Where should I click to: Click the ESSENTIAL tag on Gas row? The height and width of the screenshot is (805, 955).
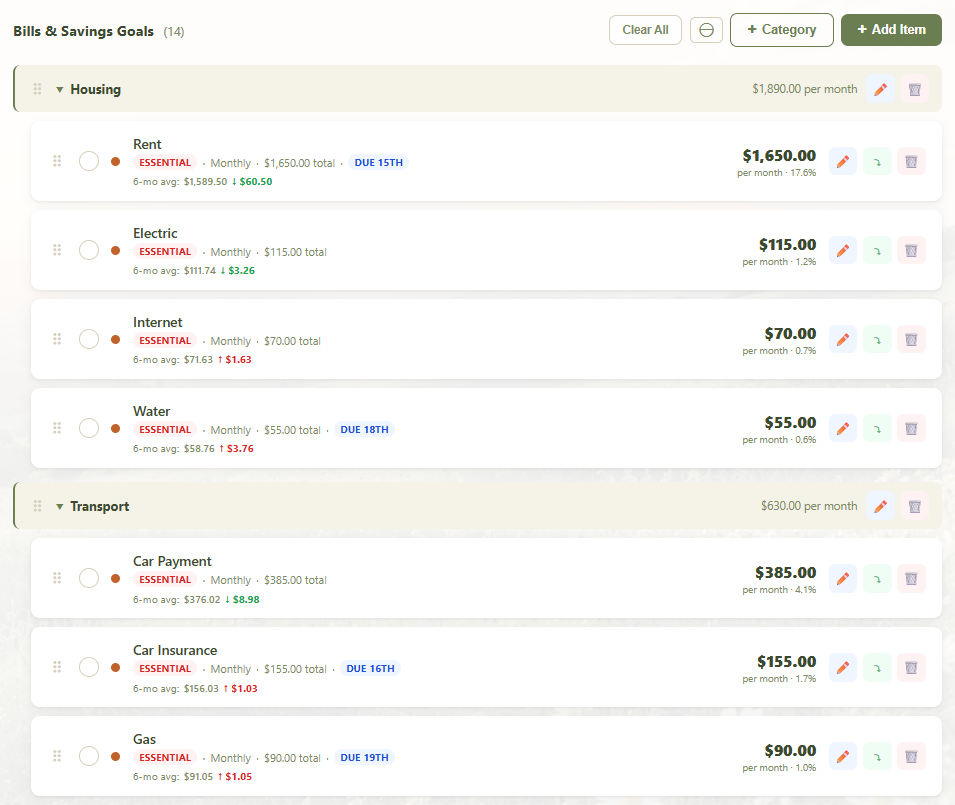pos(165,758)
